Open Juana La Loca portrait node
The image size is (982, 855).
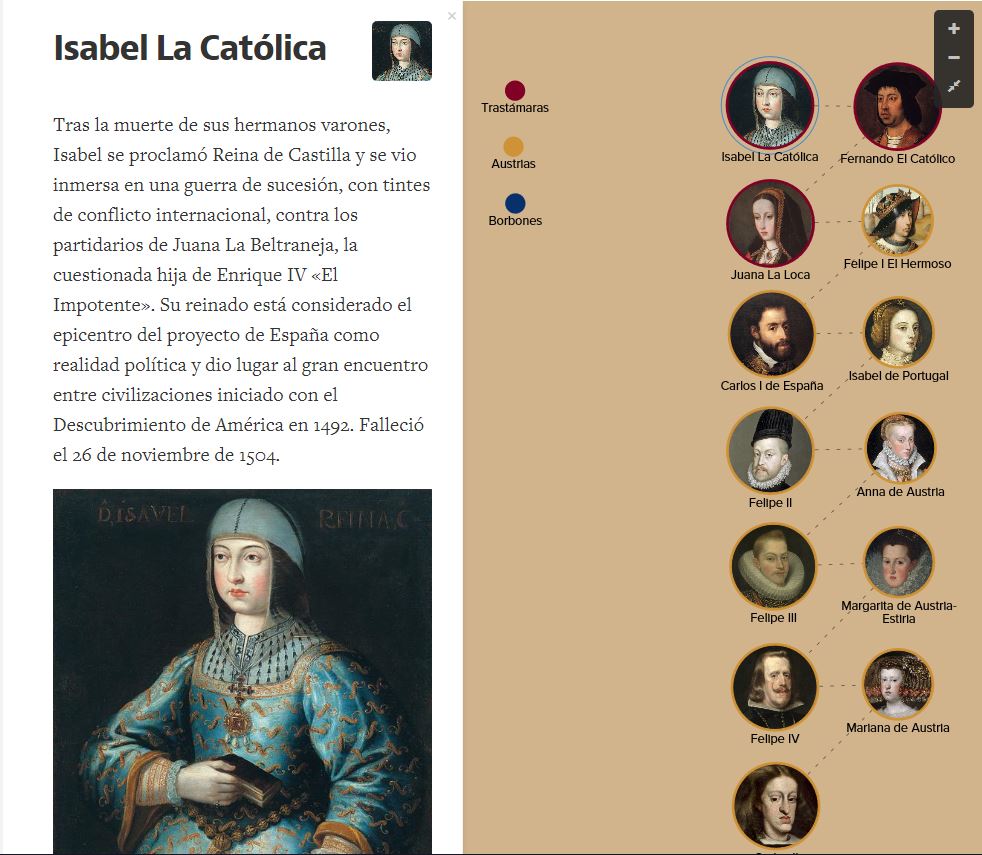tap(770, 223)
